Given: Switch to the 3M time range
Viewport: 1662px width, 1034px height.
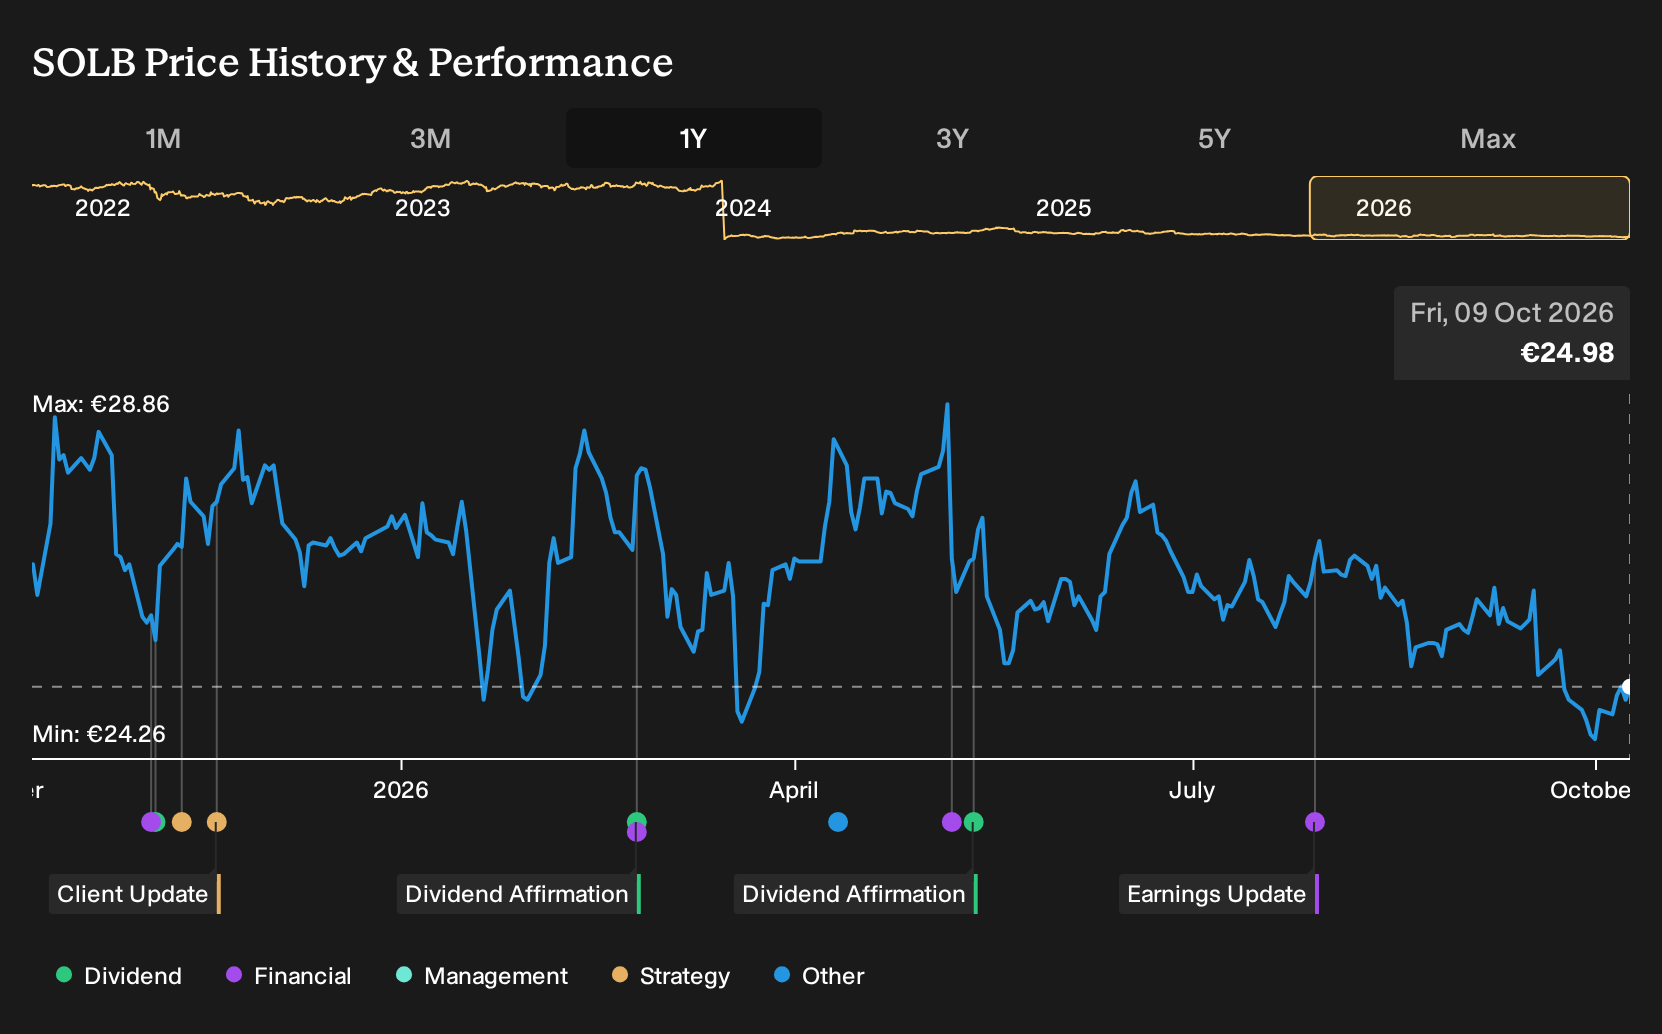Looking at the screenshot, I should [430, 138].
